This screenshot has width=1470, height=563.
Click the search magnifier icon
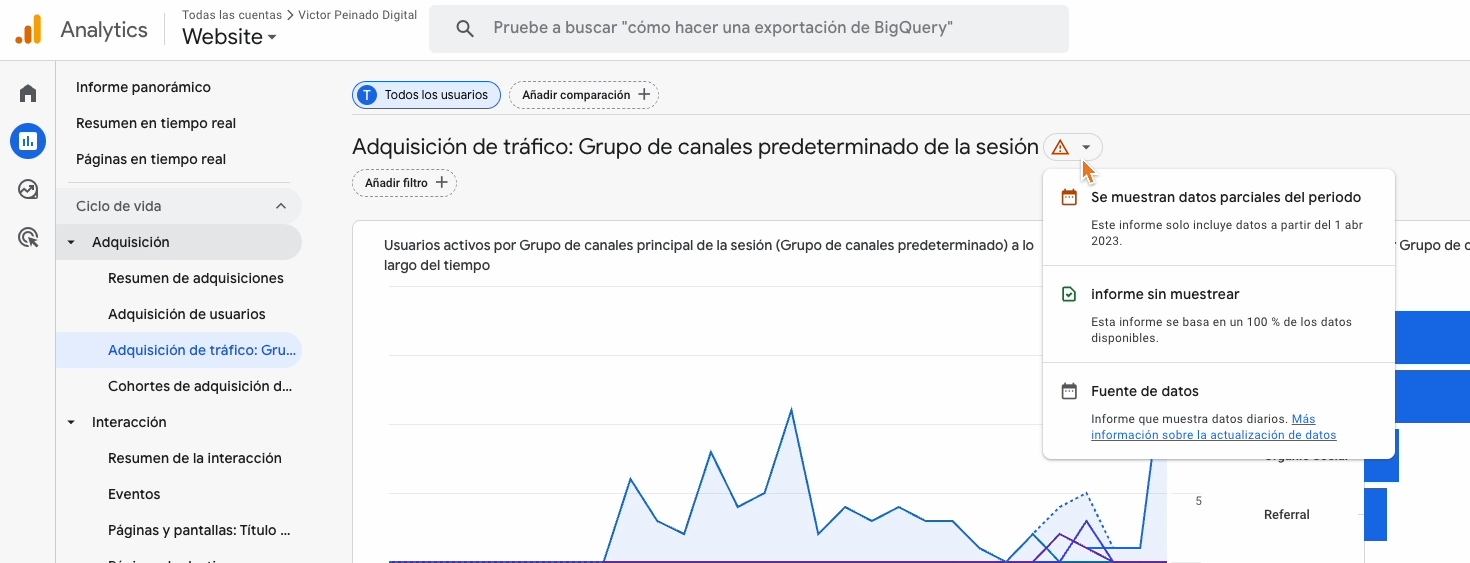tap(464, 29)
